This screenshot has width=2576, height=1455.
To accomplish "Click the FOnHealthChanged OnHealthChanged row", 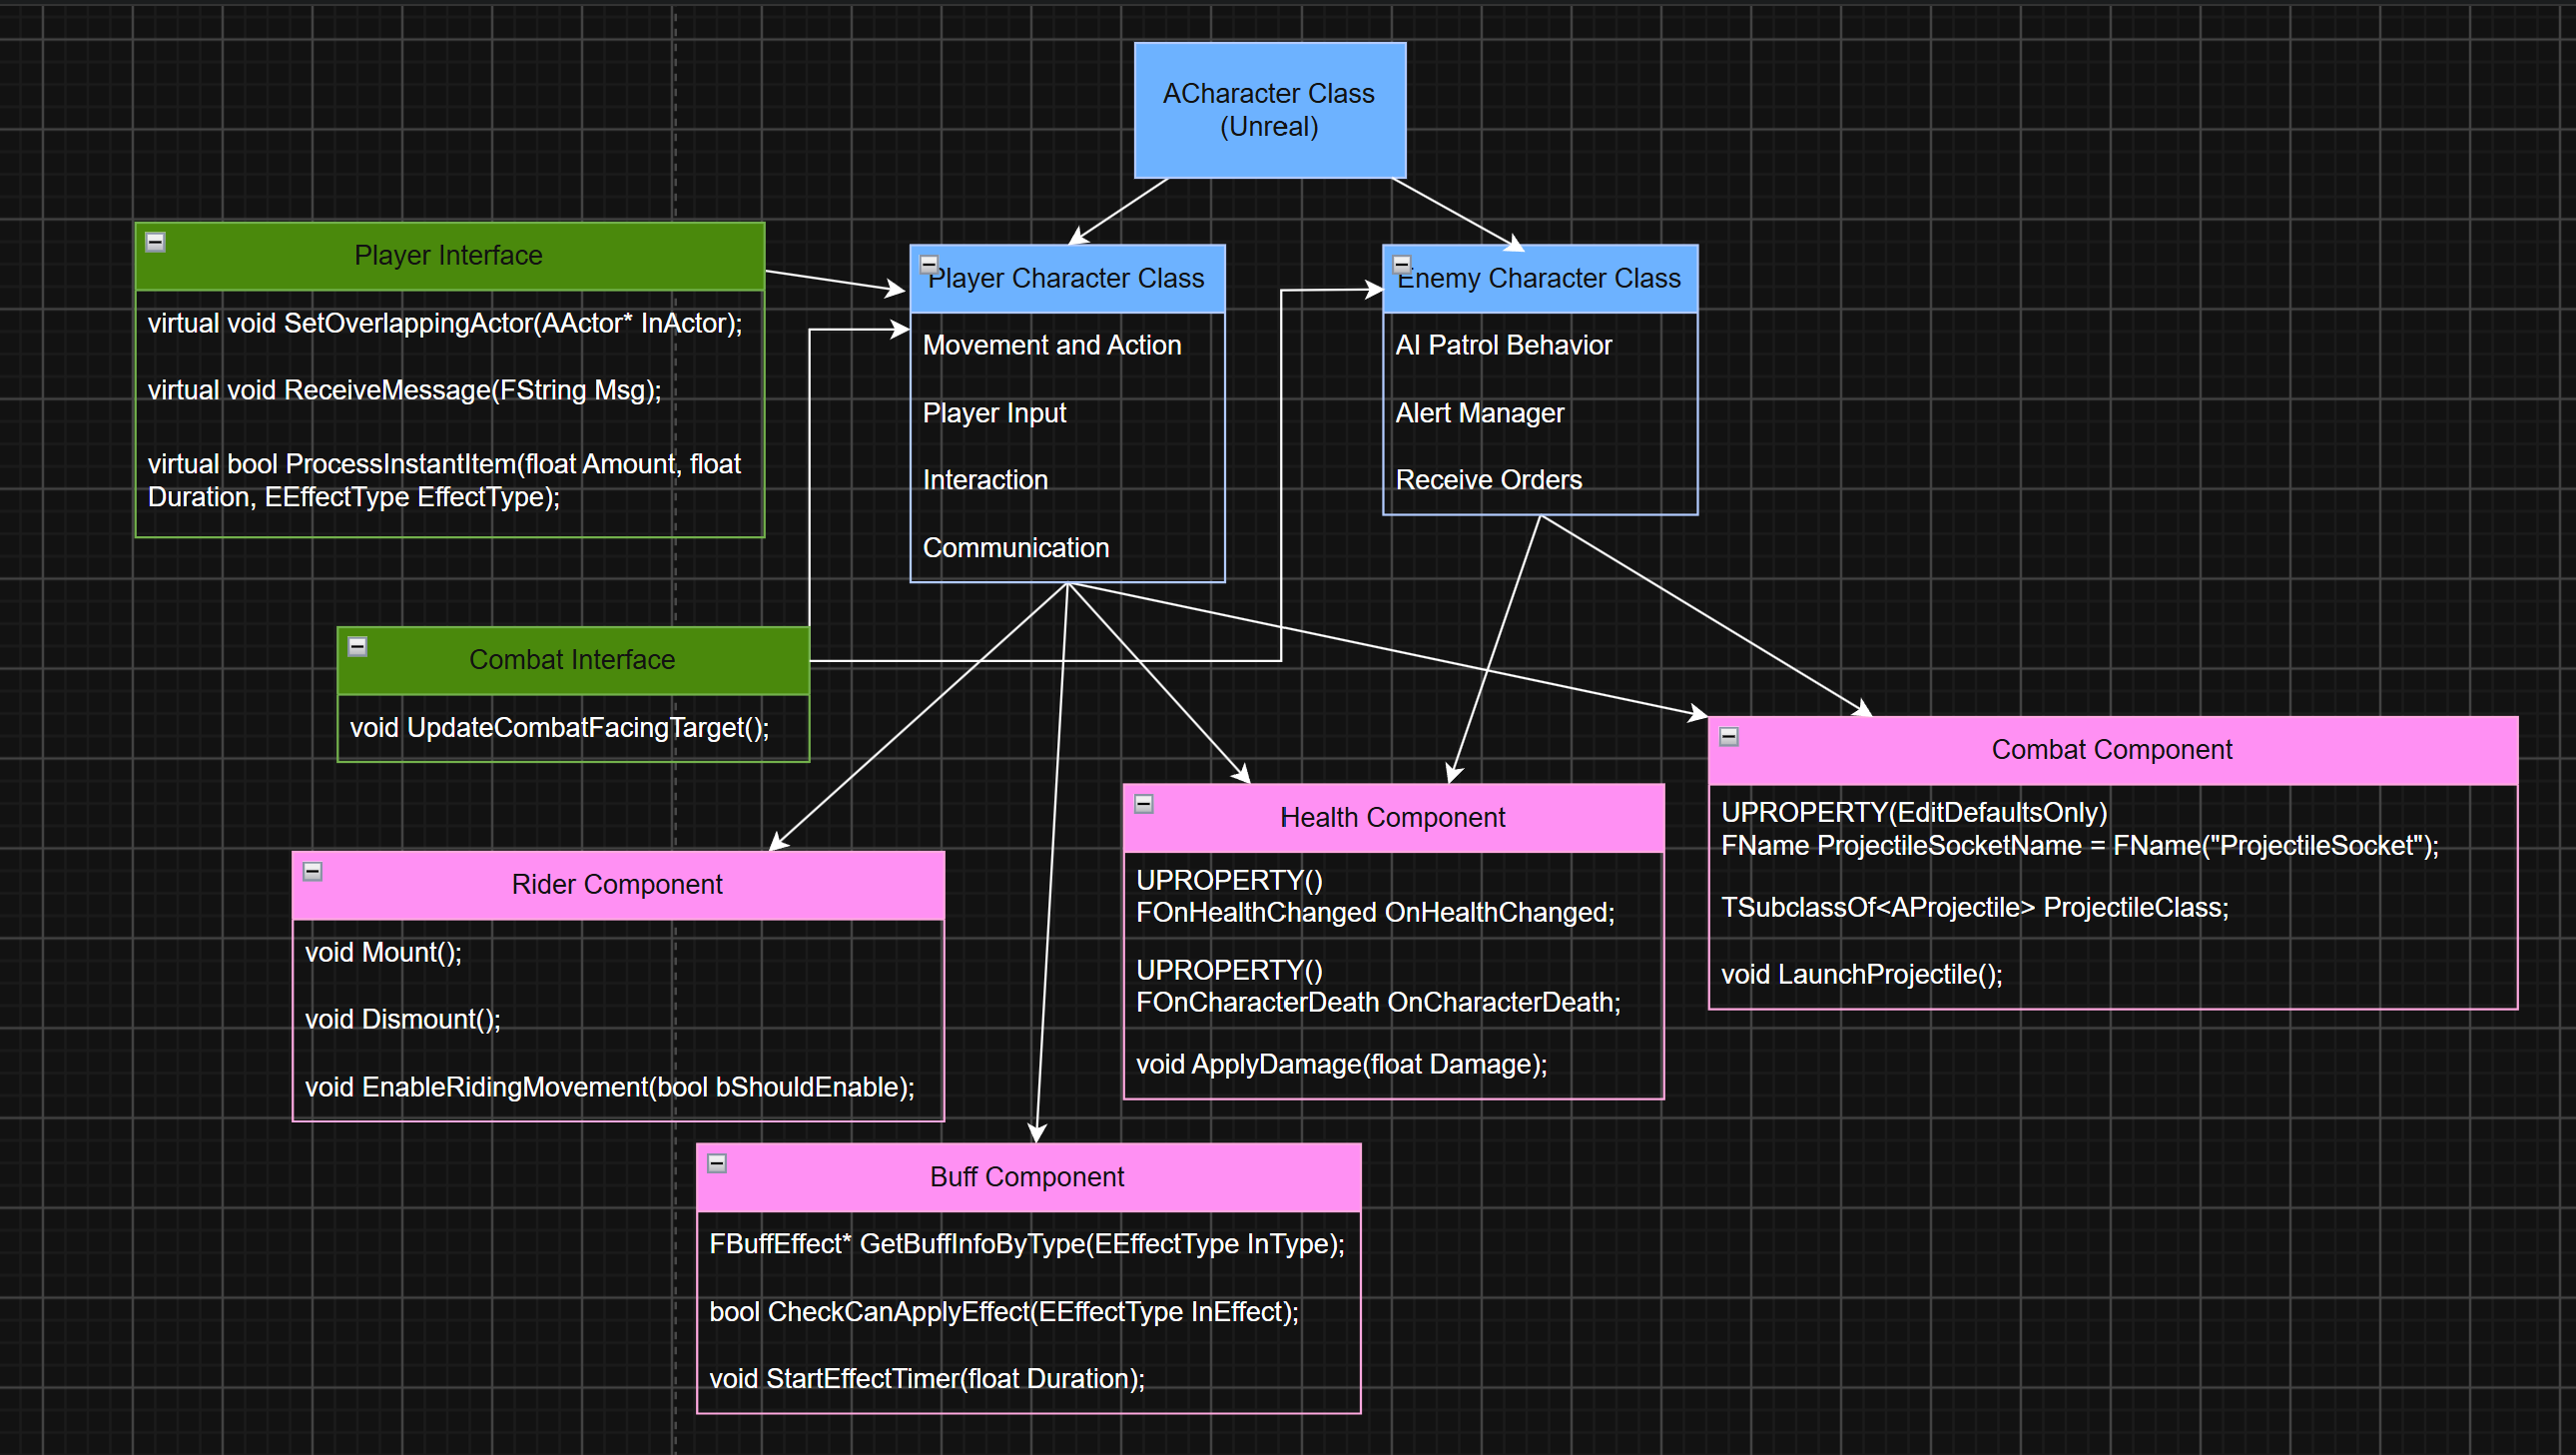I will (x=1394, y=897).
